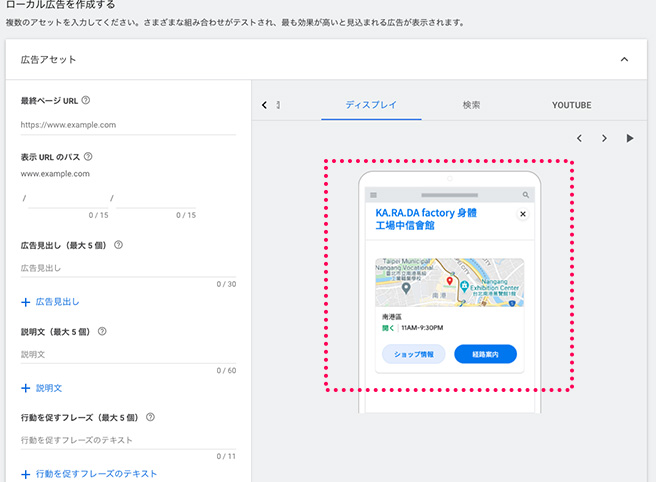
Task: Show previous ad preview variation
Action: tap(579, 138)
